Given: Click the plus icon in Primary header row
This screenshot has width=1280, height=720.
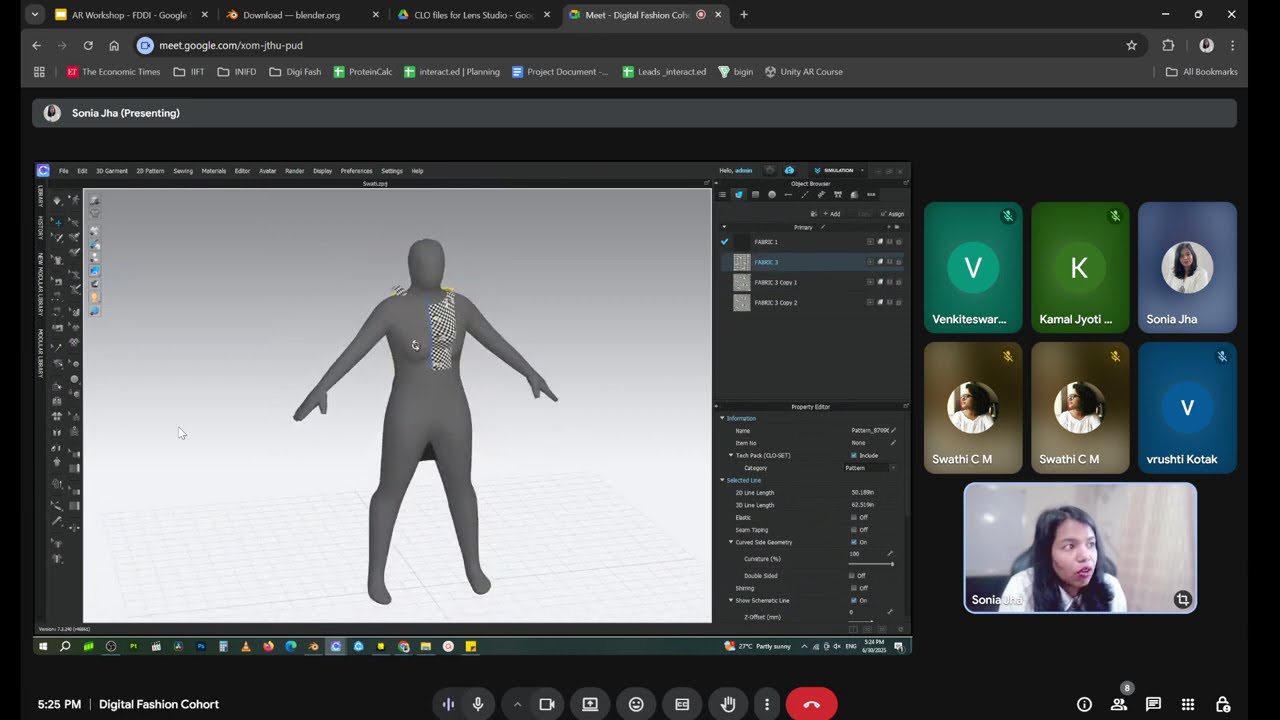Looking at the screenshot, I should pyautogui.click(x=888, y=227).
